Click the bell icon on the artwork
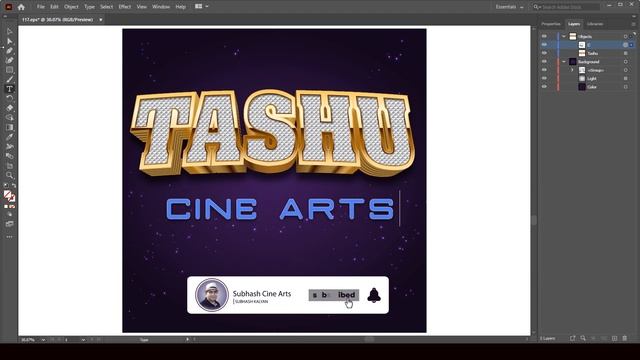640x360 pixels. [373, 295]
